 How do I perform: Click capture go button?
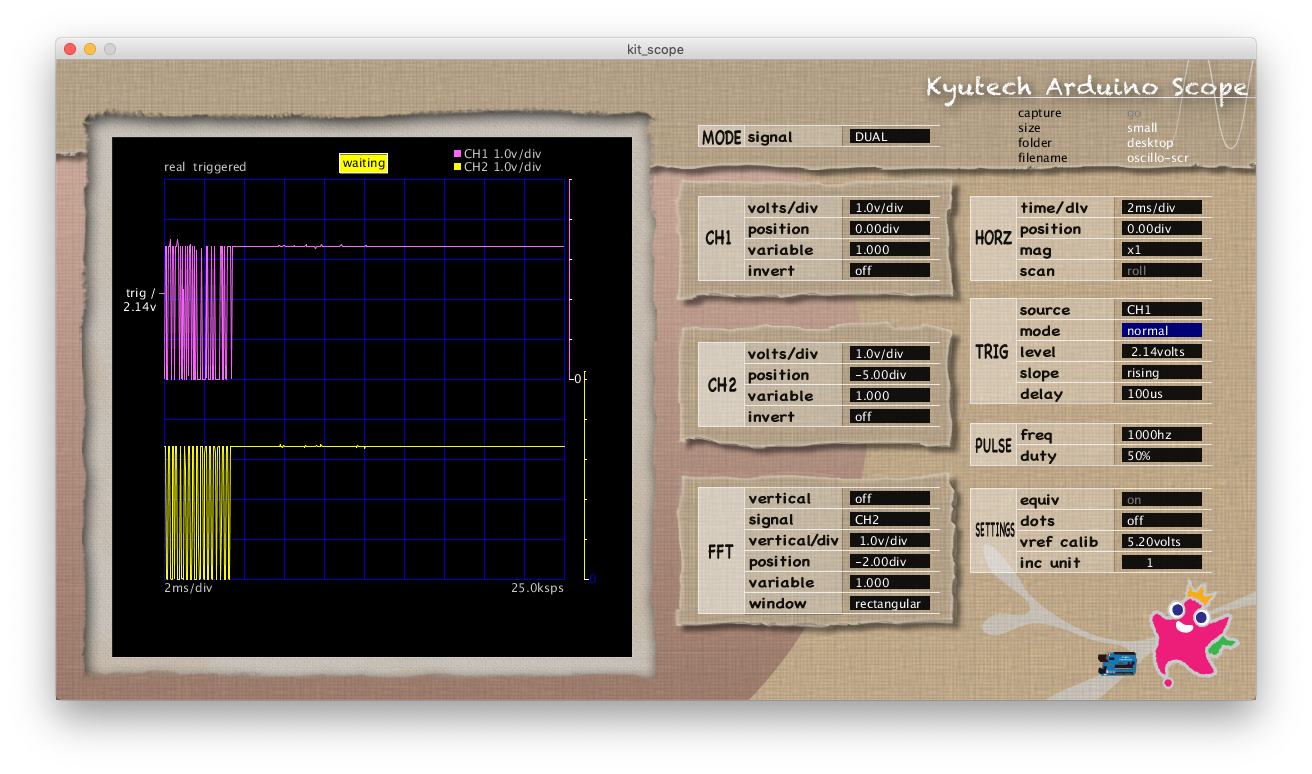pos(1134,113)
